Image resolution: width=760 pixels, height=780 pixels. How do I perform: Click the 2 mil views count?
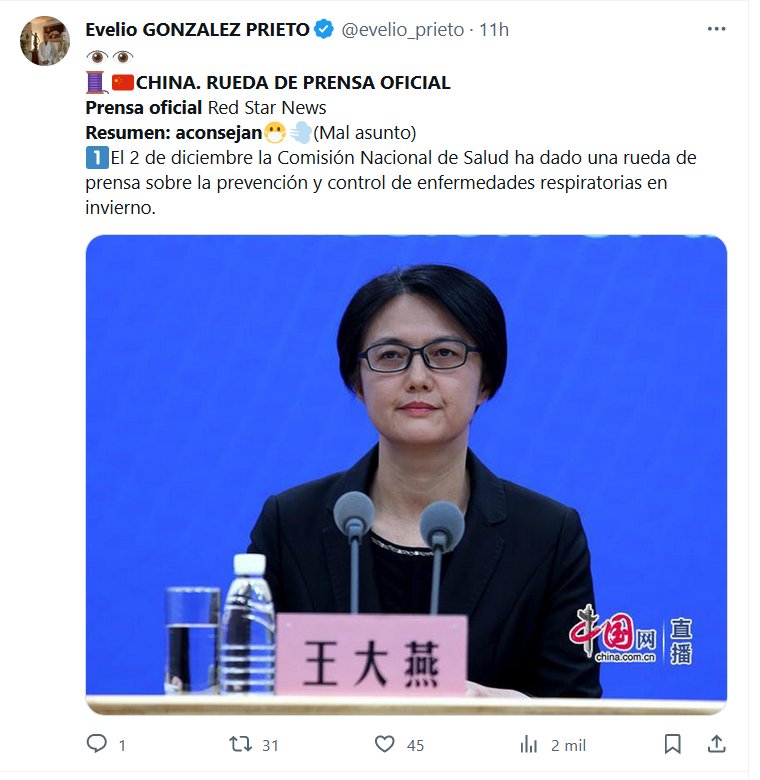pyautogui.click(x=569, y=745)
